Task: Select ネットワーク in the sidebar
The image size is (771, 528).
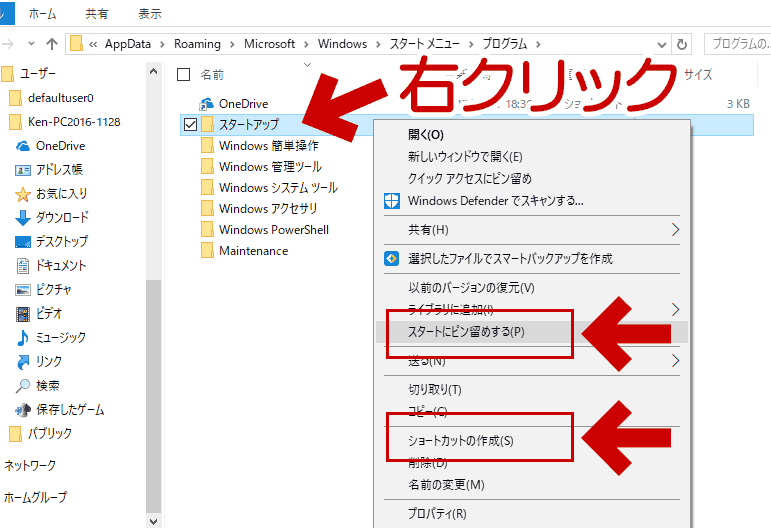Action: (30, 465)
